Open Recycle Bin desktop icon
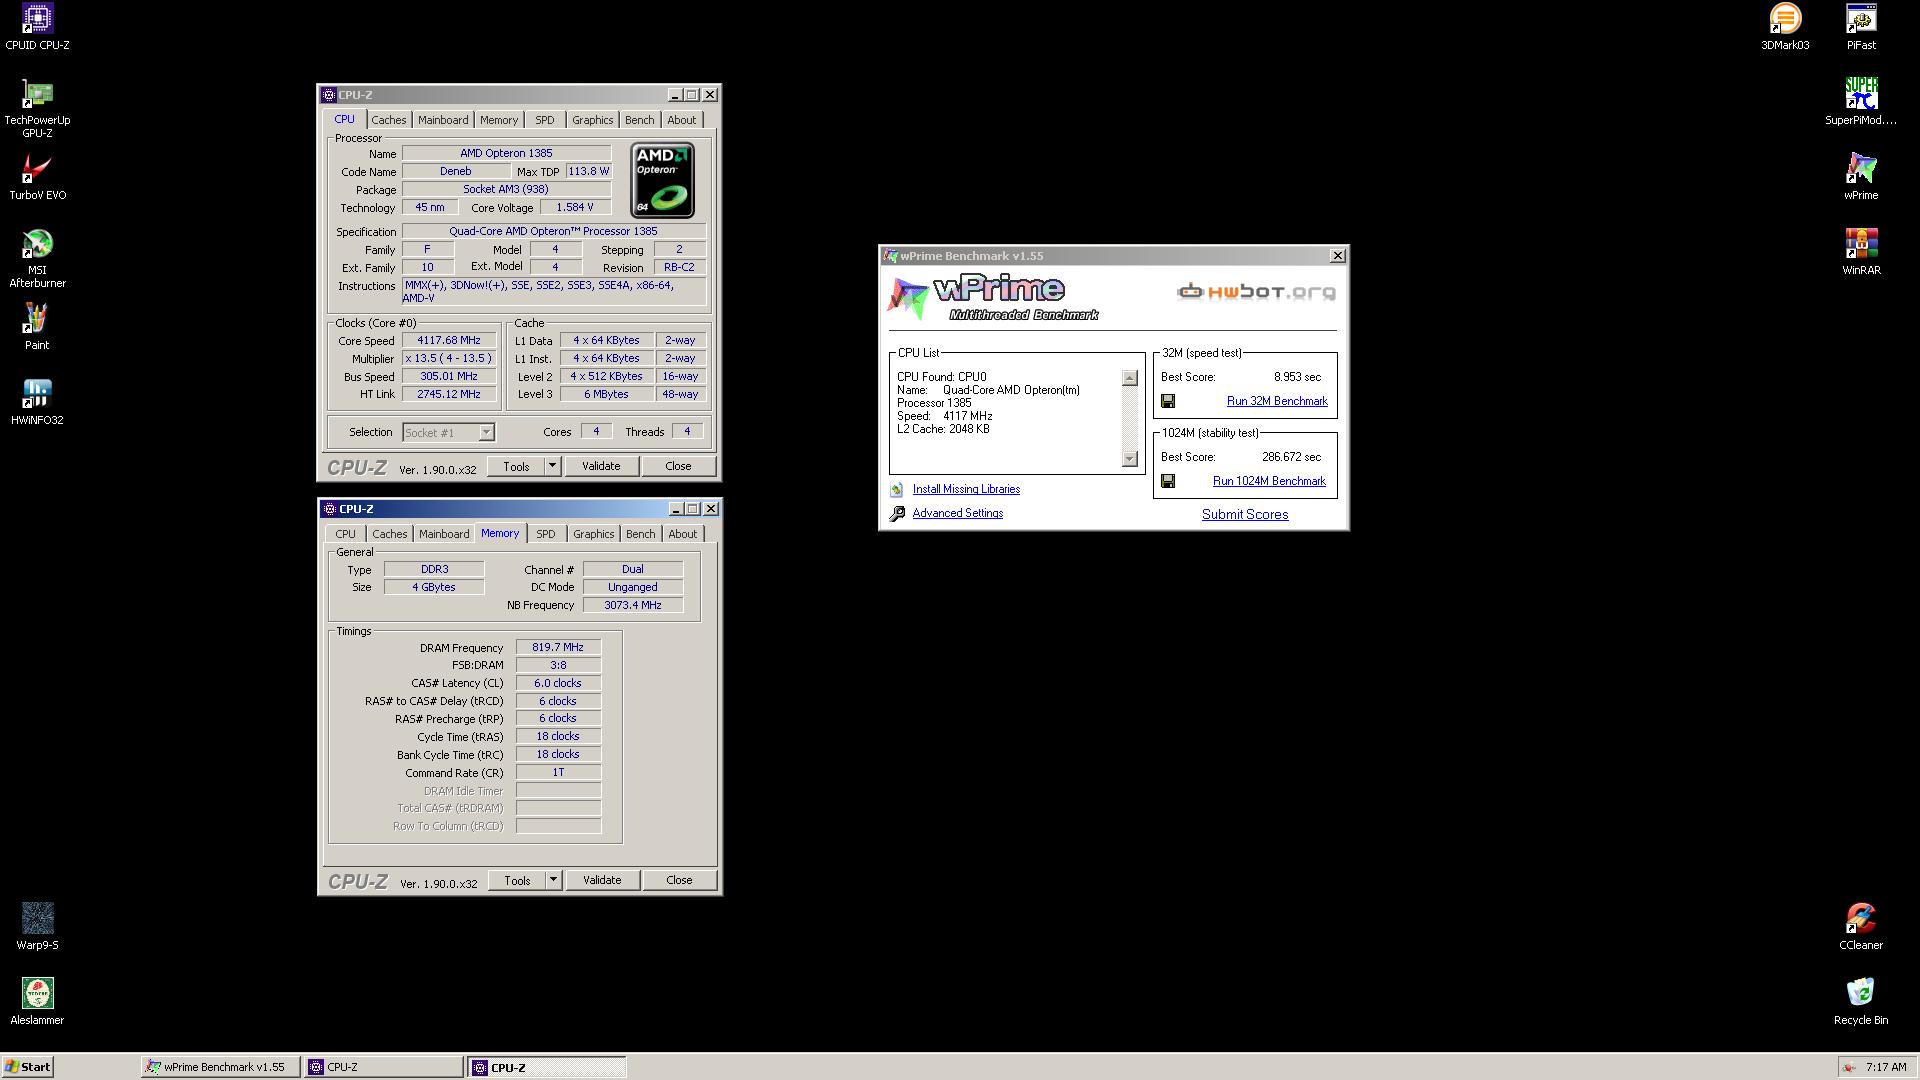The width and height of the screenshot is (1920, 1080). point(1861,1002)
